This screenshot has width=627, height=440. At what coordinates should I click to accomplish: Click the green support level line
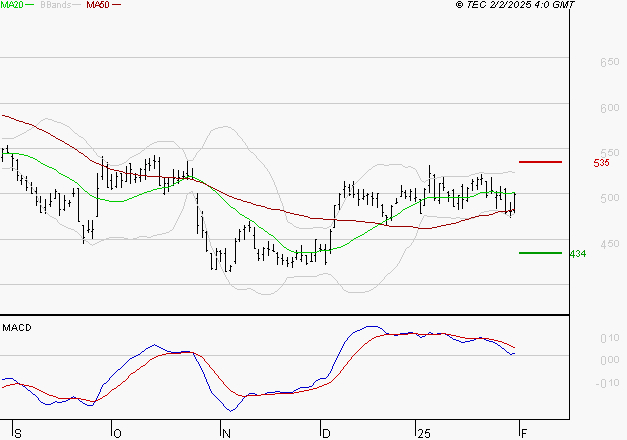coord(540,253)
